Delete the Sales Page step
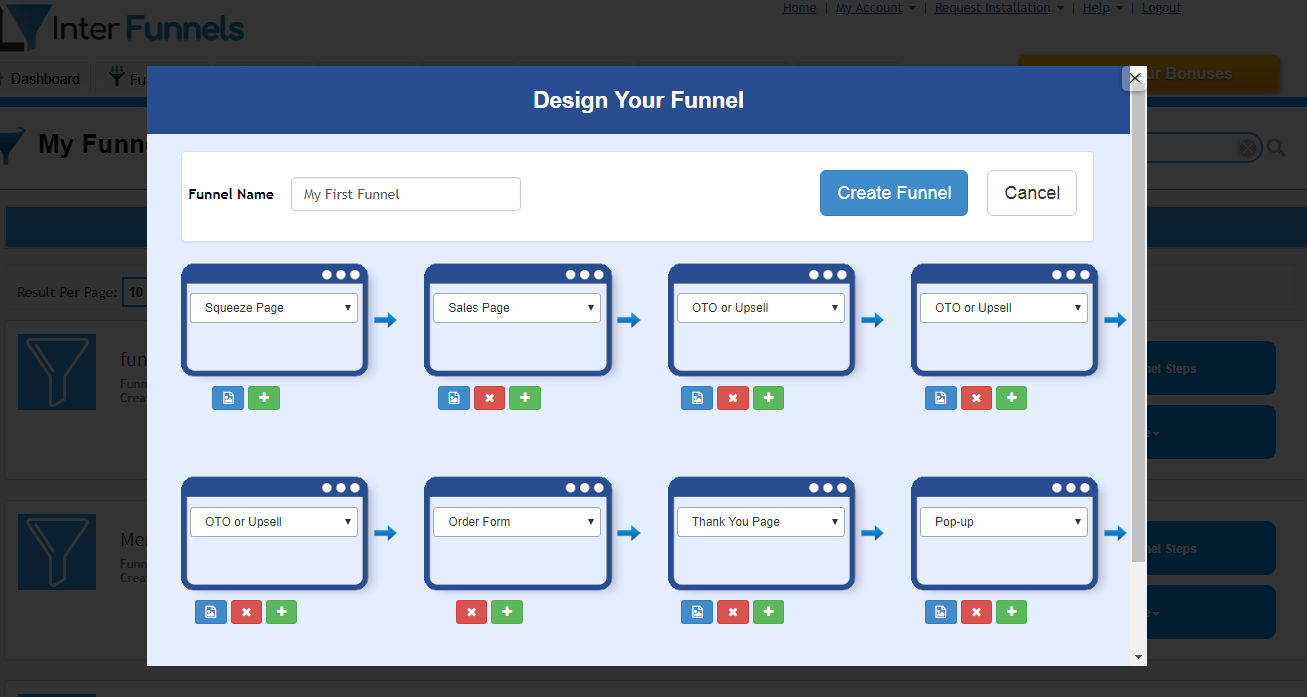 (489, 398)
